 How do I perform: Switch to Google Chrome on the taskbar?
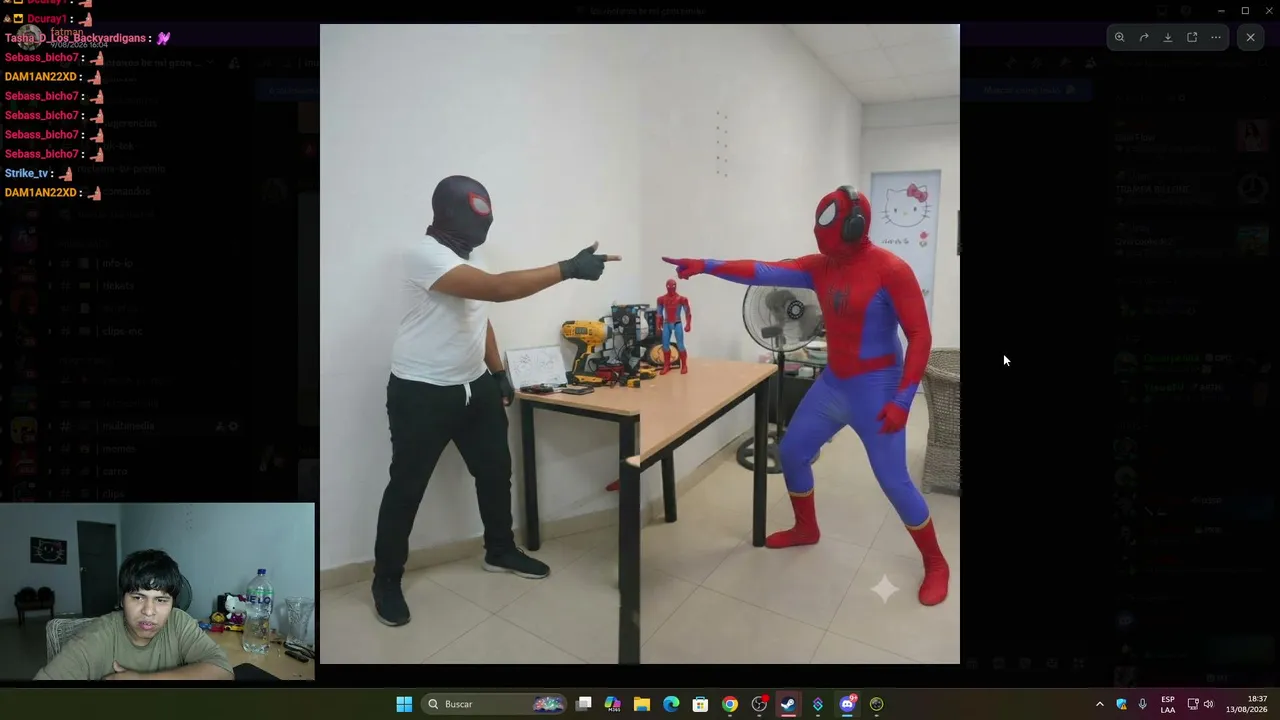pos(730,704)
